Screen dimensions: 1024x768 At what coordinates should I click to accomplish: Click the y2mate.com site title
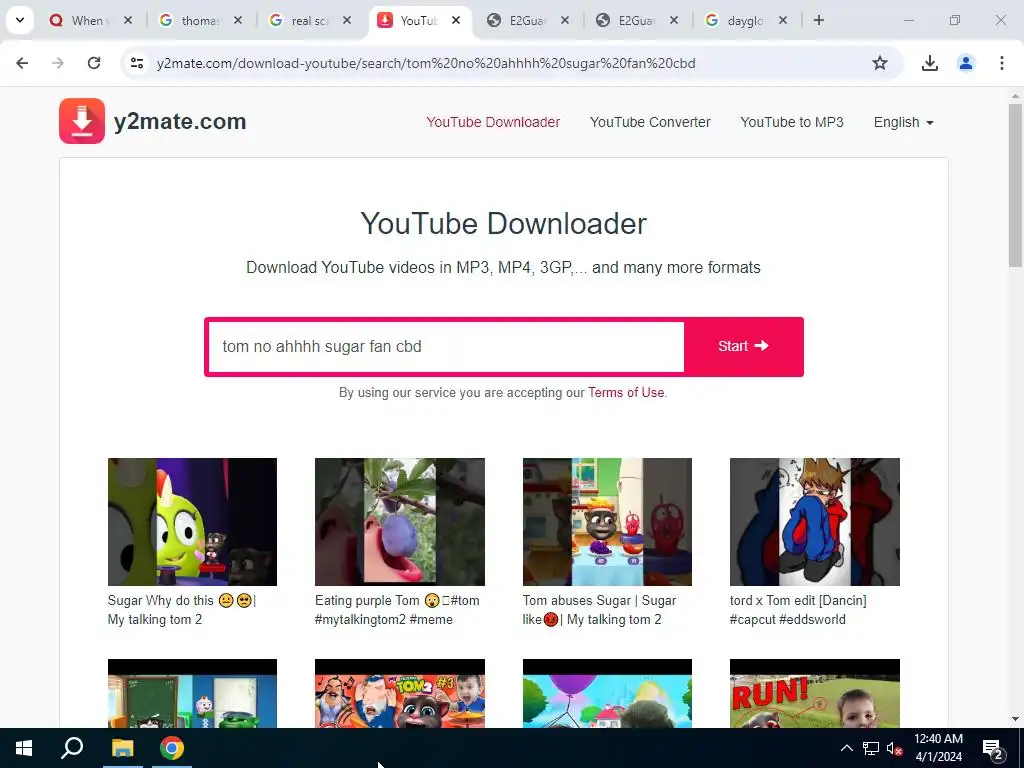tap(180, 121)
